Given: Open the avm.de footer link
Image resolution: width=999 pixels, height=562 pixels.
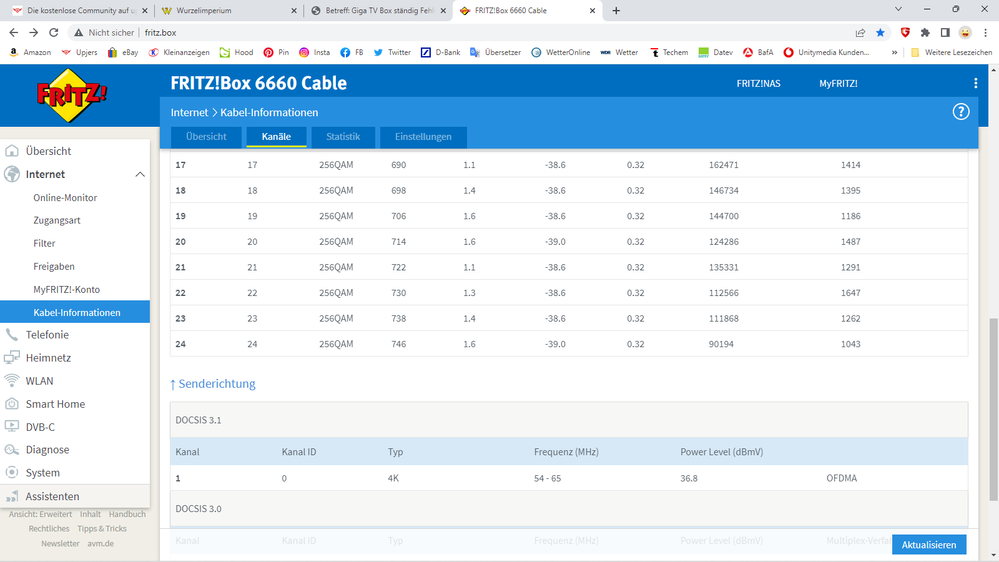Looking at the screenshot, I should [x=100, y=544].
